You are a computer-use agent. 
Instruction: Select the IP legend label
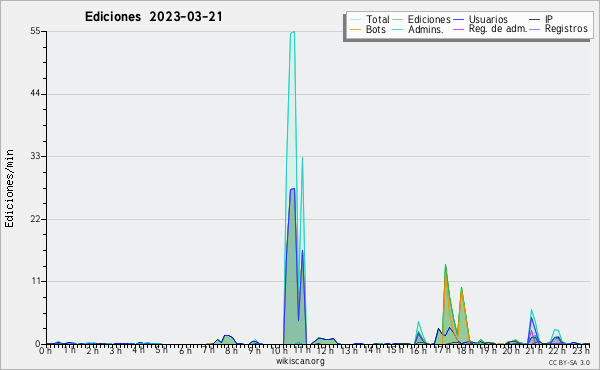coord(549,19)
